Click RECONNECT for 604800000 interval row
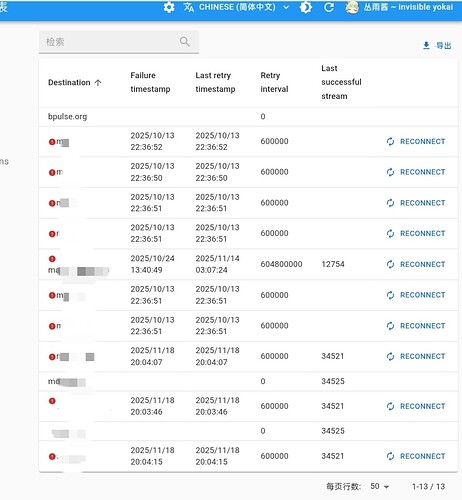Image resolution: width=462 pixels, height=500 pixels. 416,264
